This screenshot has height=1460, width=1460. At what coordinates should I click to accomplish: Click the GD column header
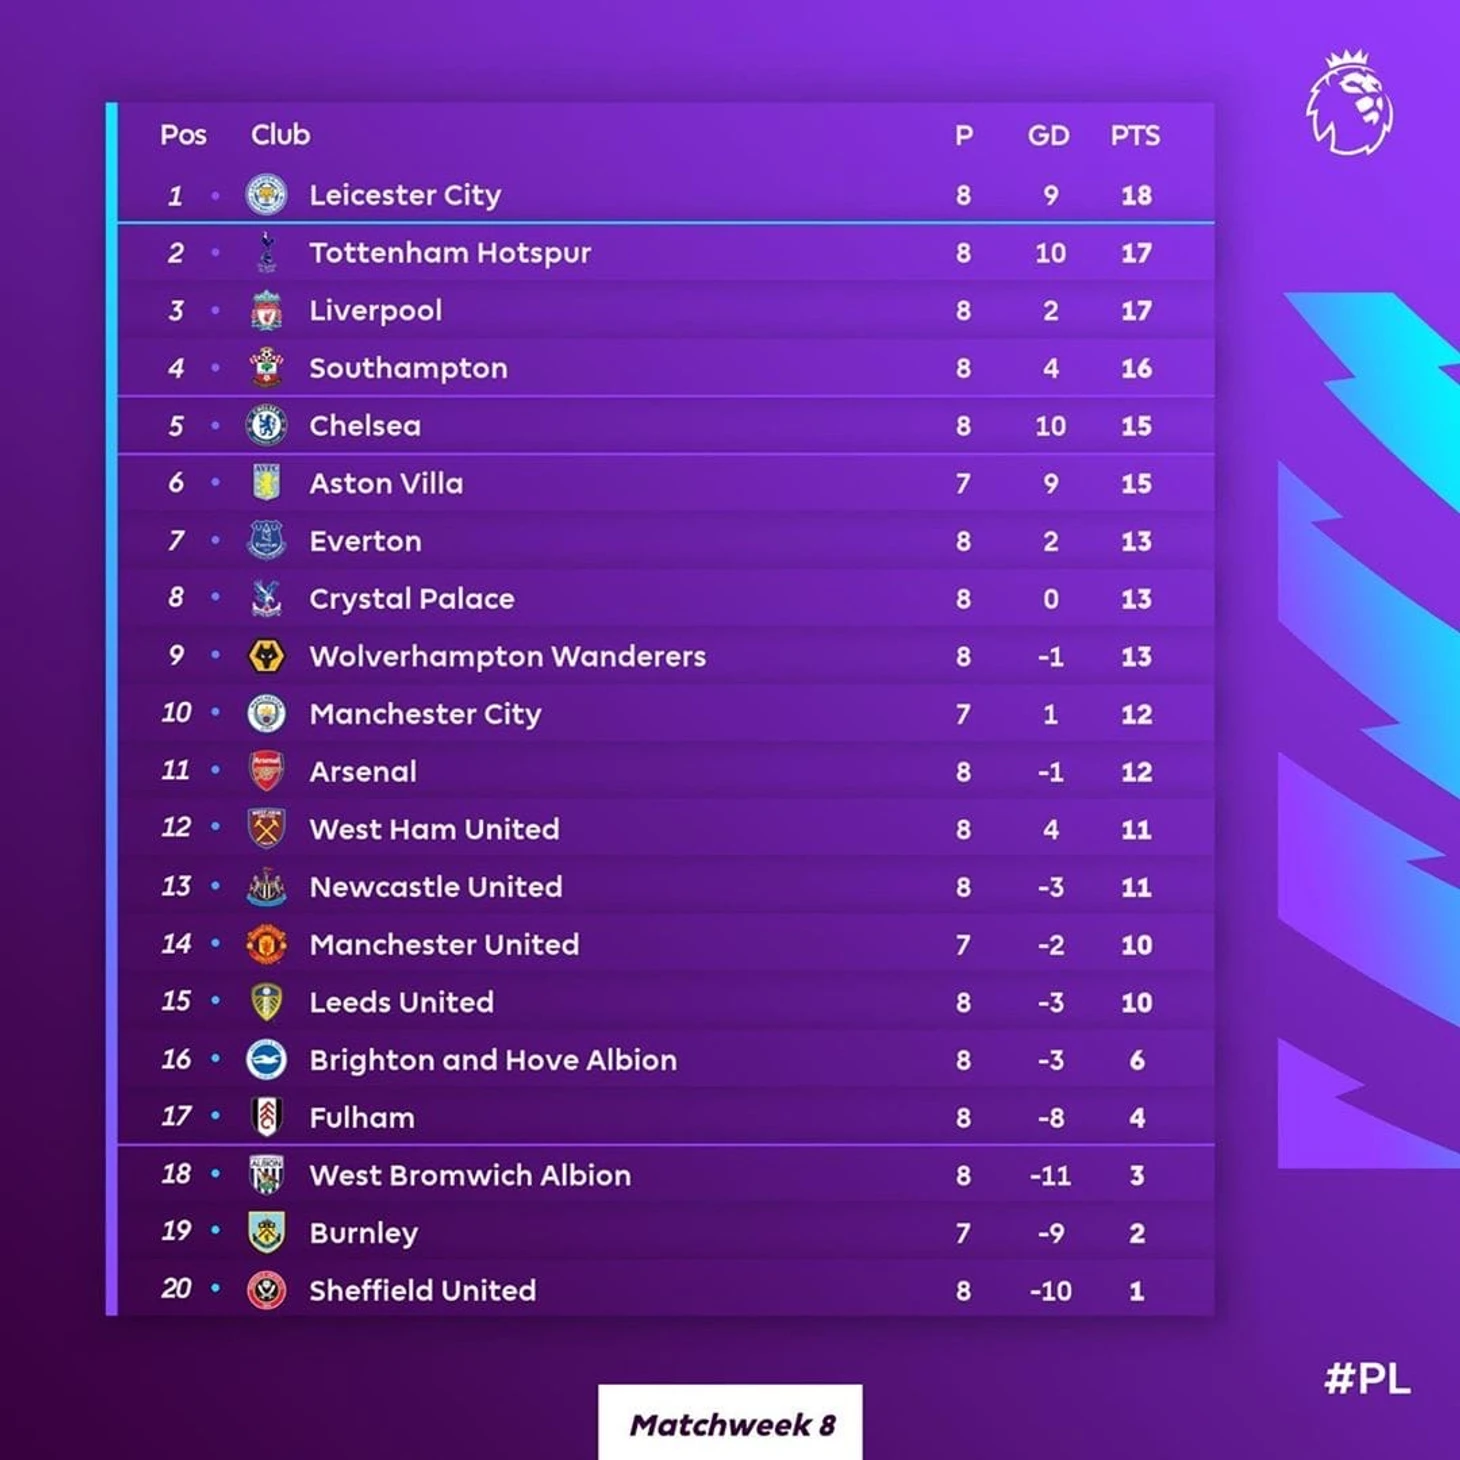[x=1048, y=135]
